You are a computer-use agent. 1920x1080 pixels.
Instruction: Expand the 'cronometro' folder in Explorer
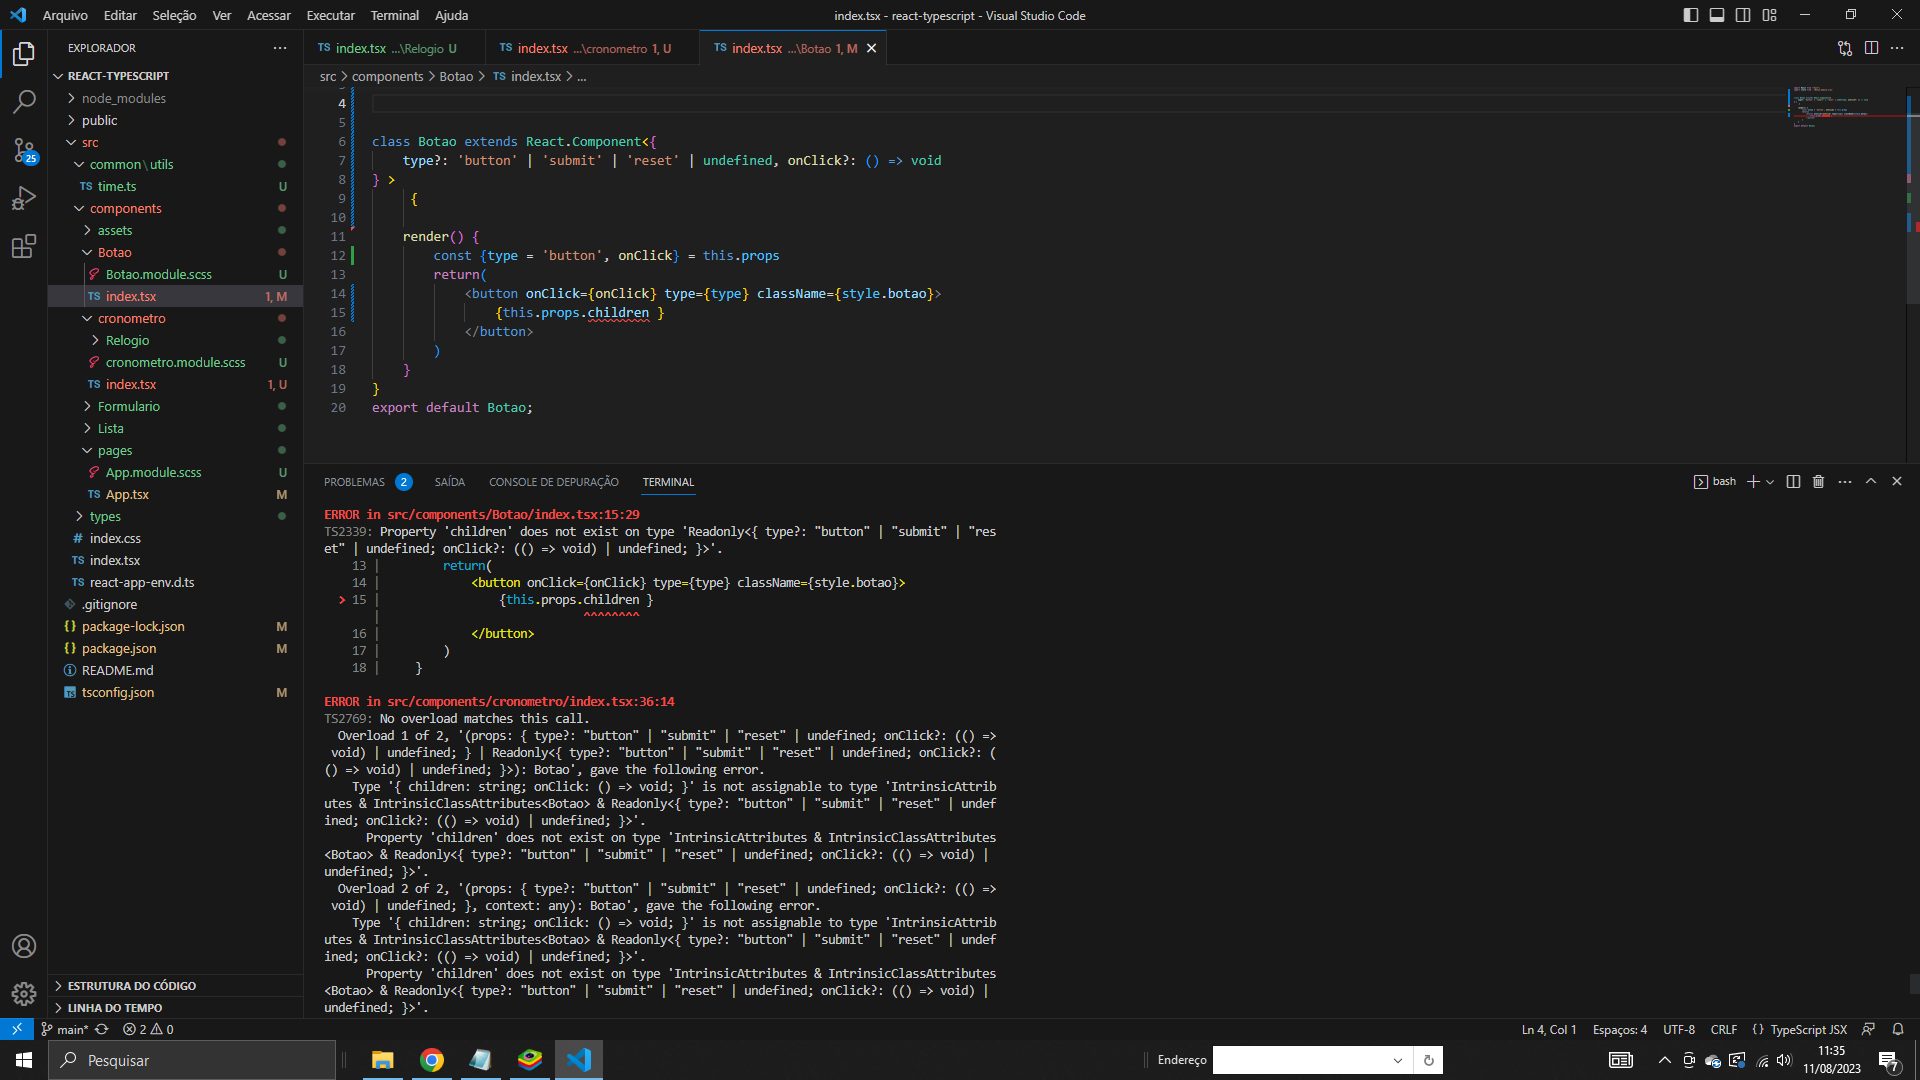pyautogui.click(x=131, y=318)
